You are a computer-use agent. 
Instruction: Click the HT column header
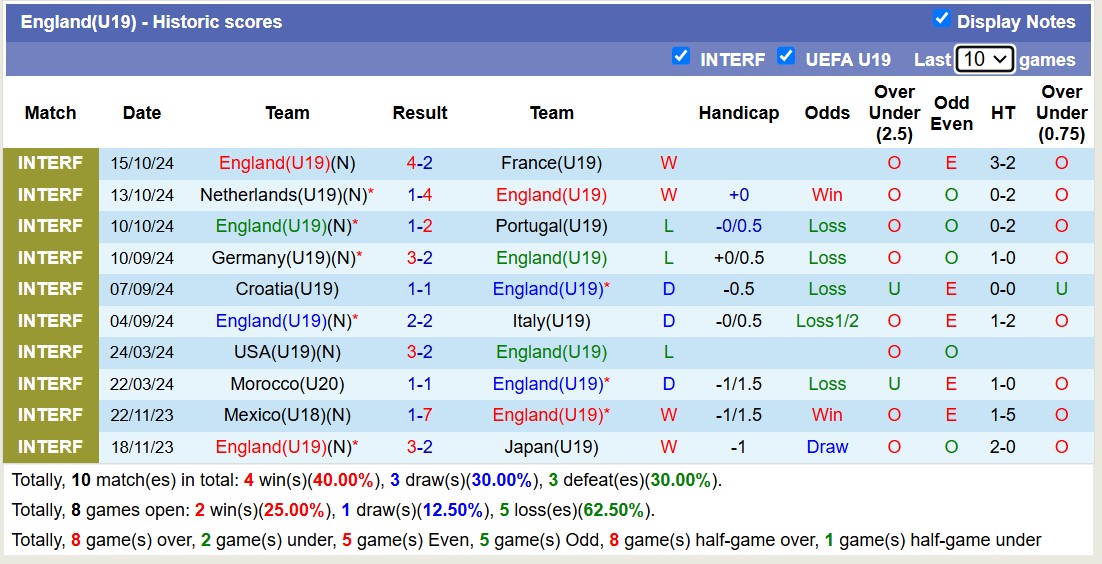1003,113
